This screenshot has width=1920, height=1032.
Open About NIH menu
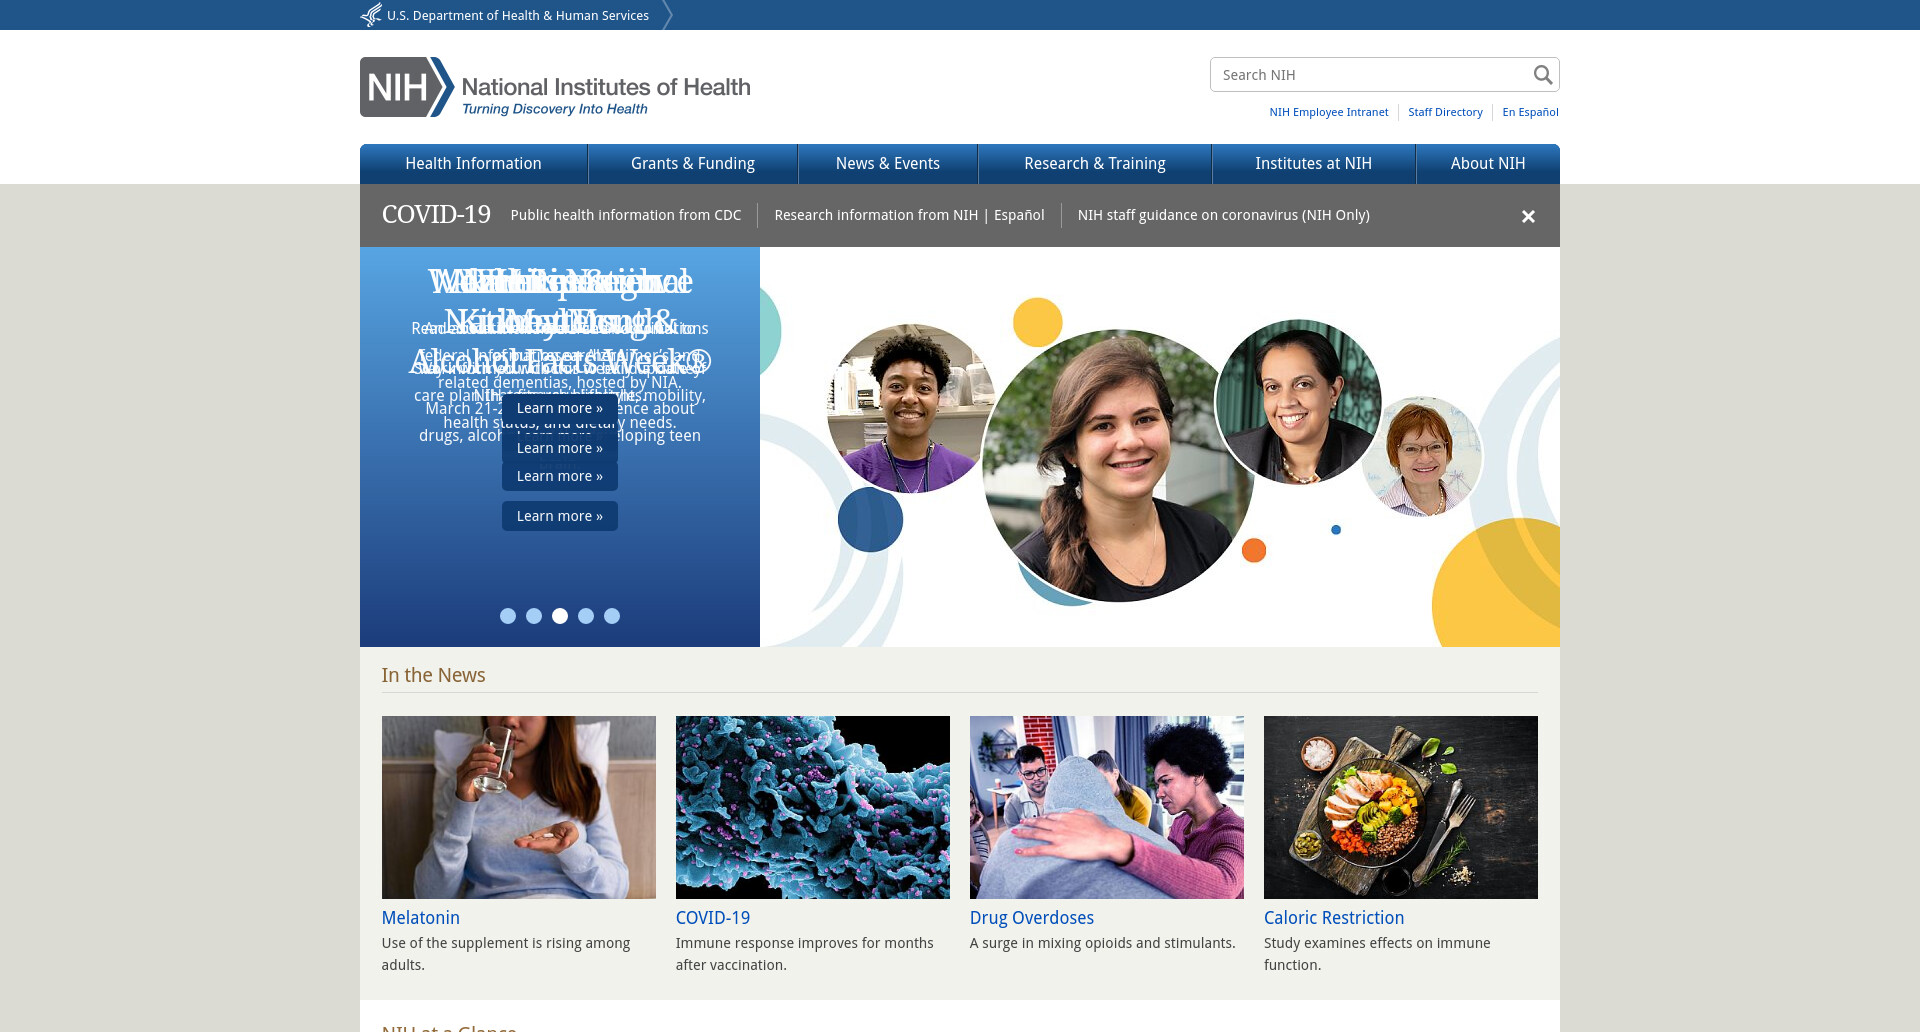click(x=1488, y=164)
